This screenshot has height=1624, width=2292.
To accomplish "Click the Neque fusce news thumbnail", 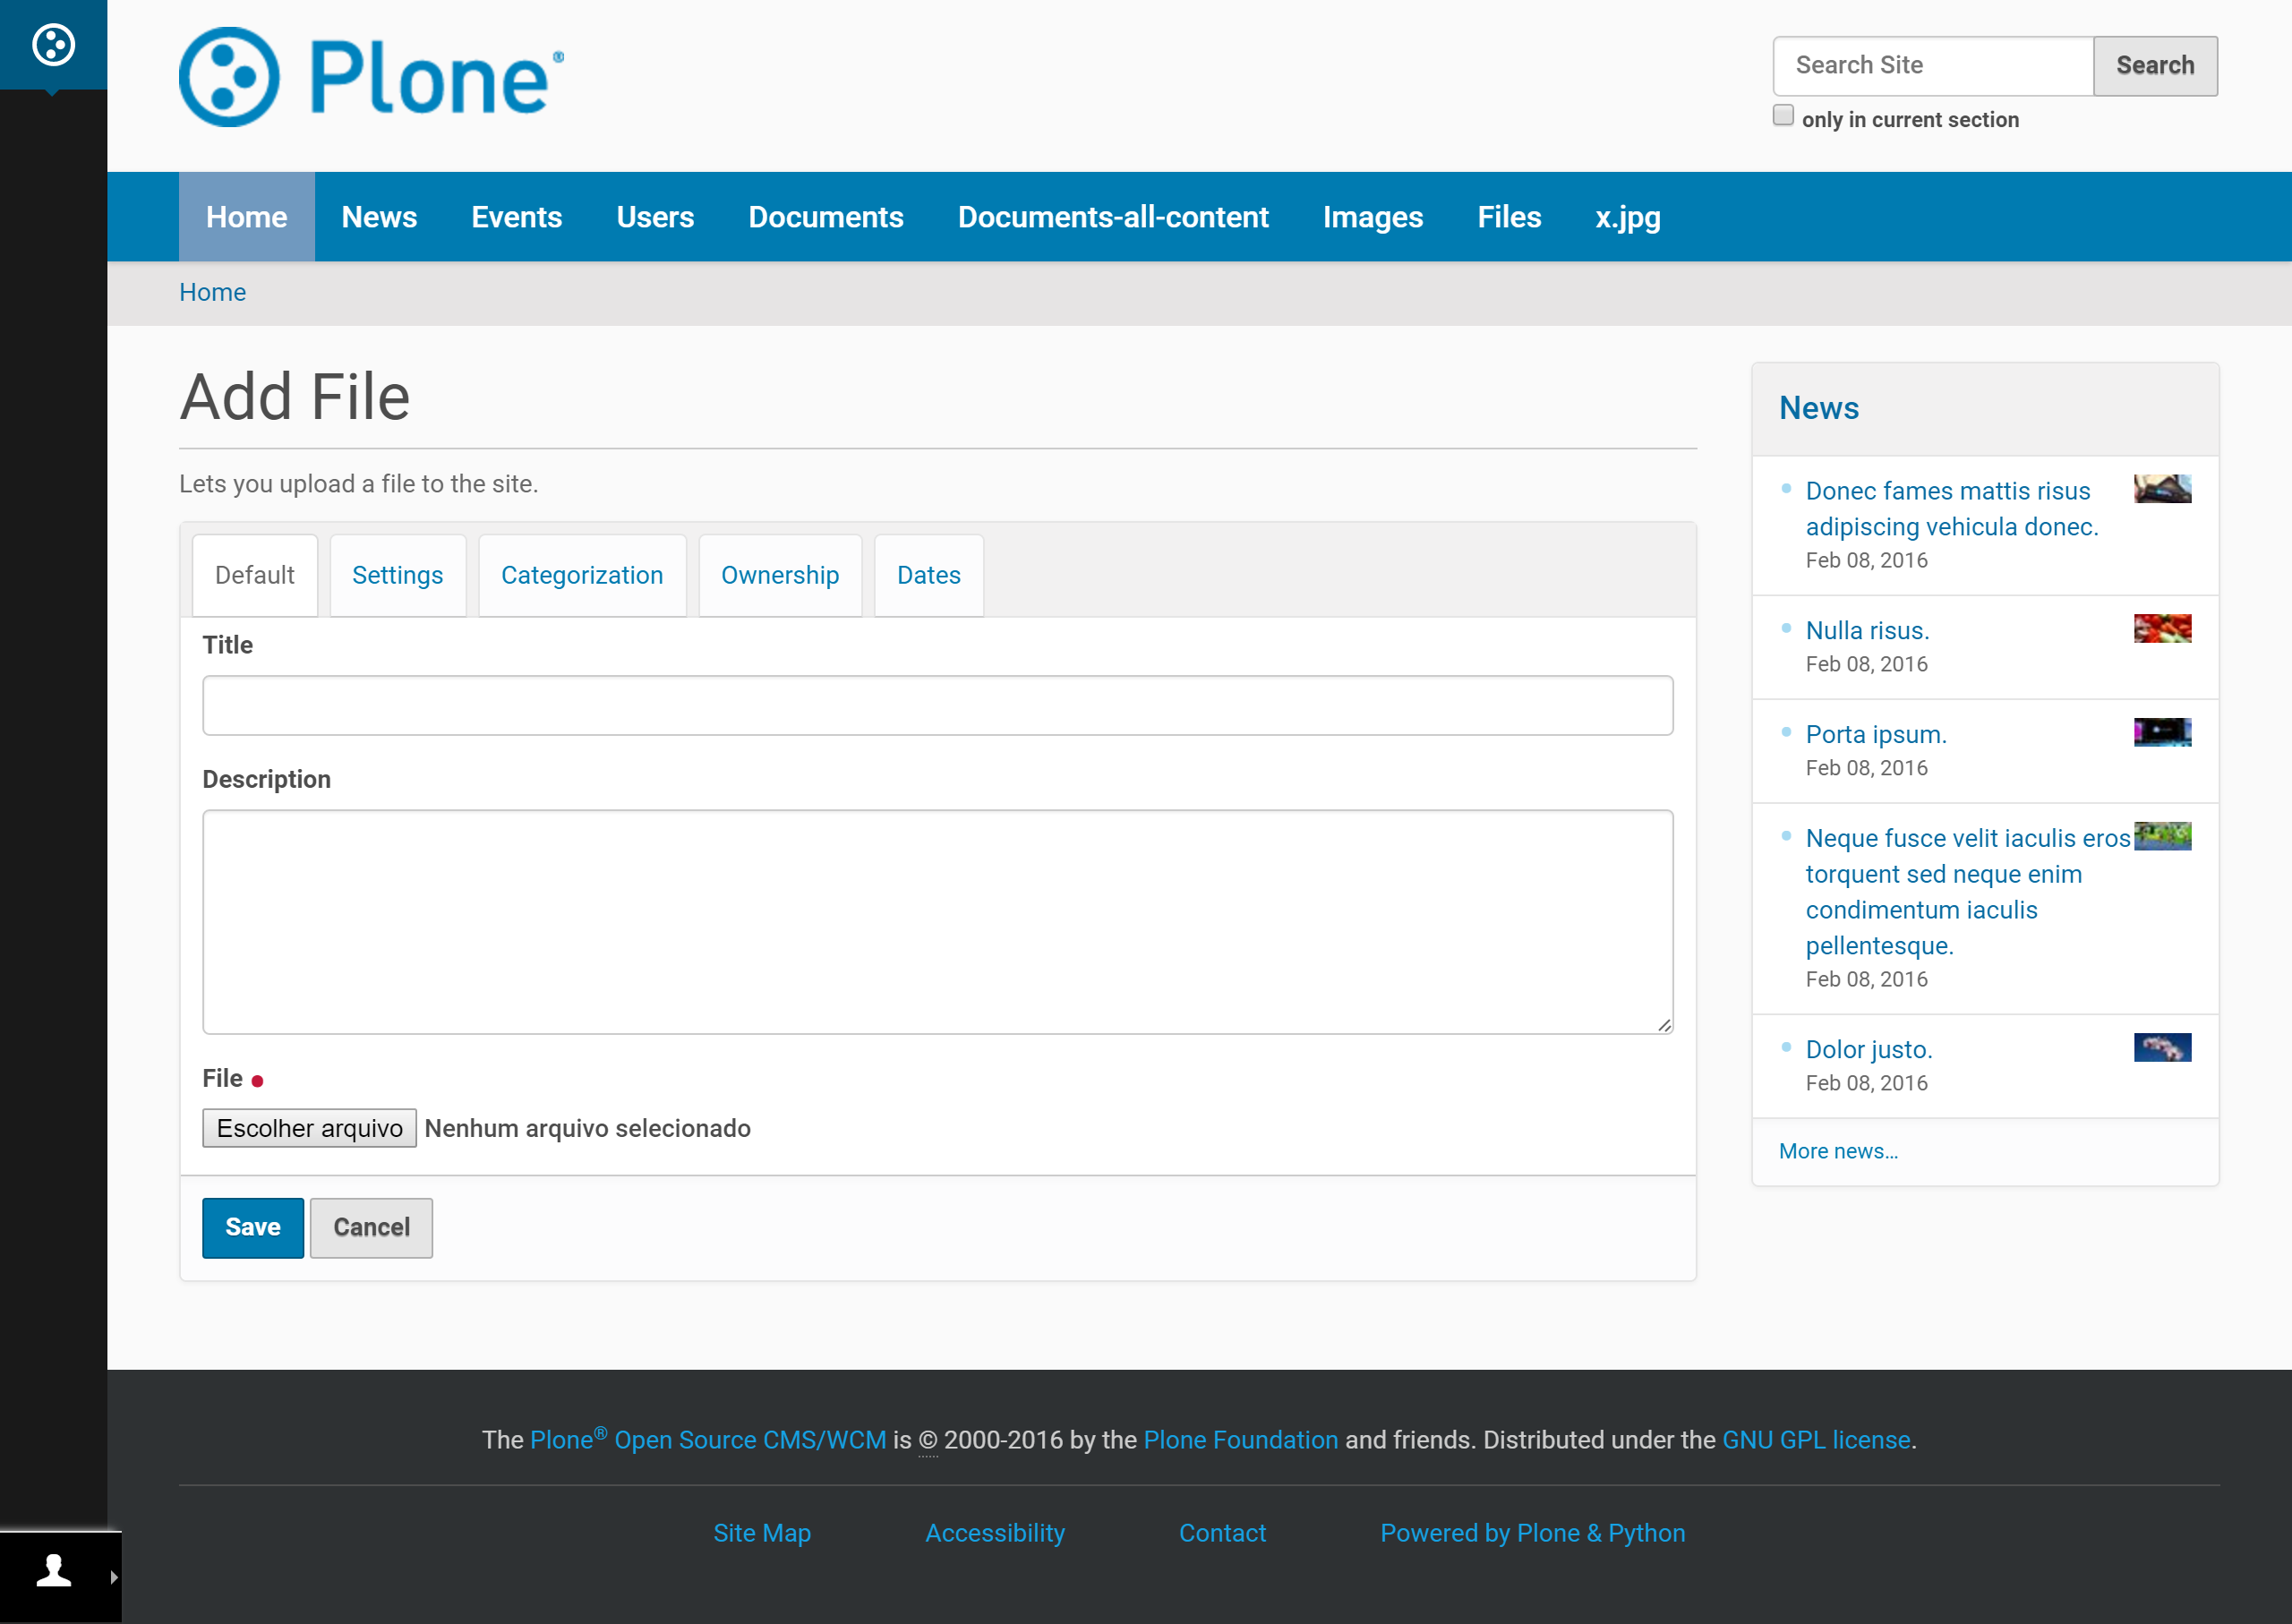I will pyautogui.click(x=2162, y=836).
